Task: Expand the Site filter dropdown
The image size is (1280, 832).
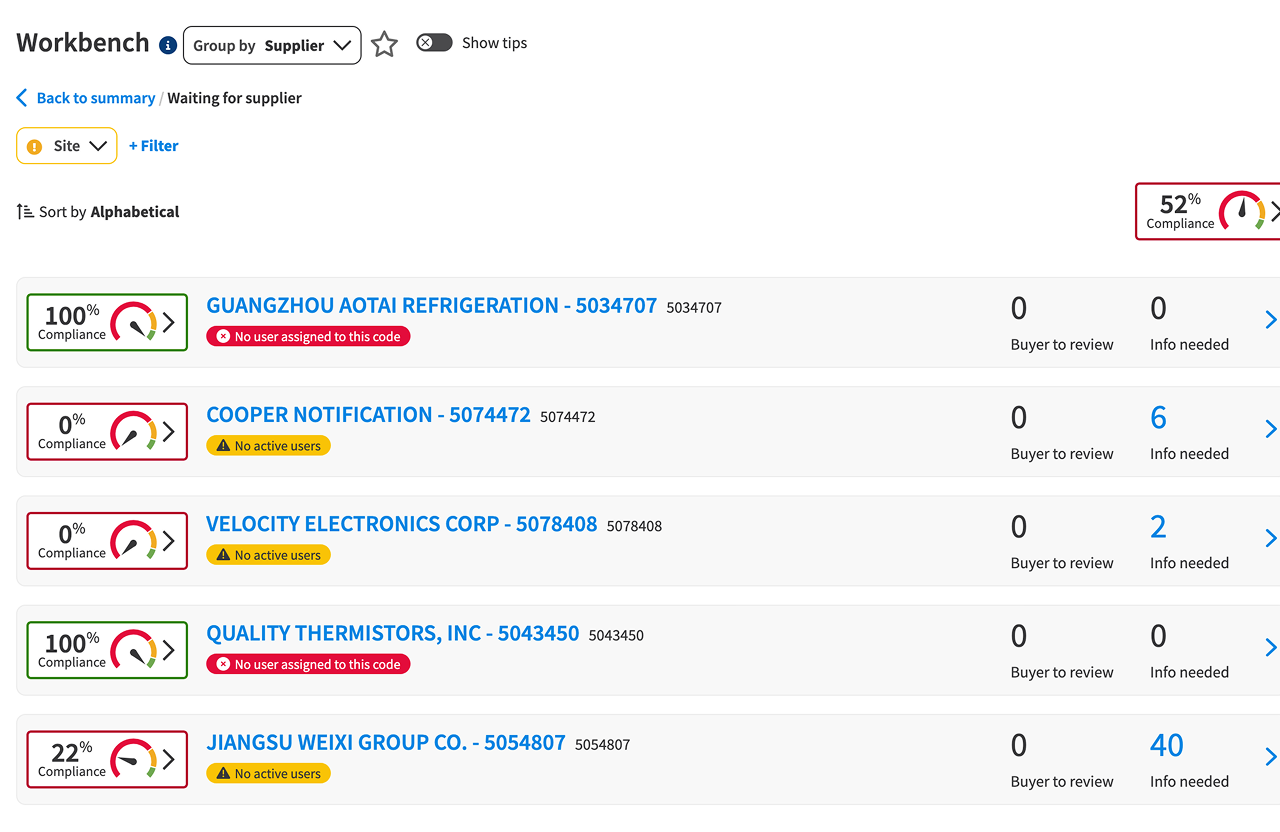Action: tap(67, 146)
